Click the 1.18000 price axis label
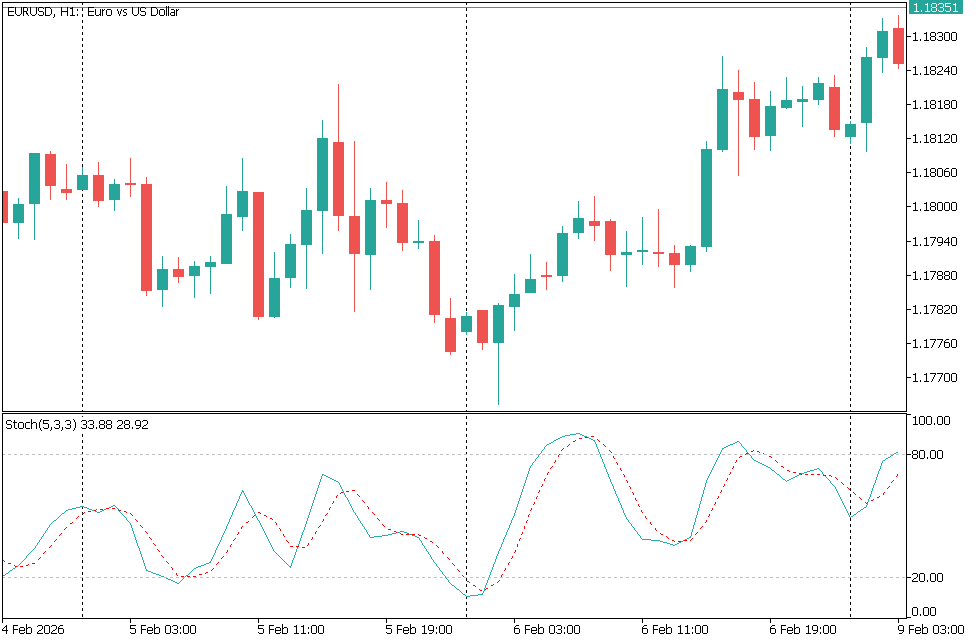 coord(936,207)
